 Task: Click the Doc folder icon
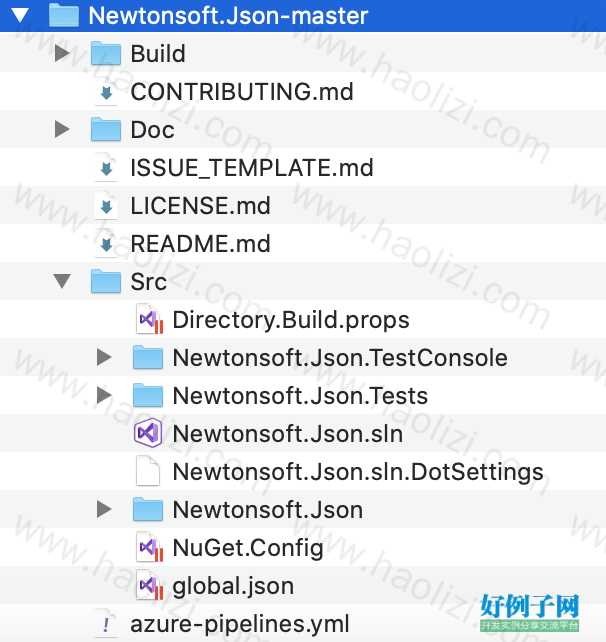[106, 129]
